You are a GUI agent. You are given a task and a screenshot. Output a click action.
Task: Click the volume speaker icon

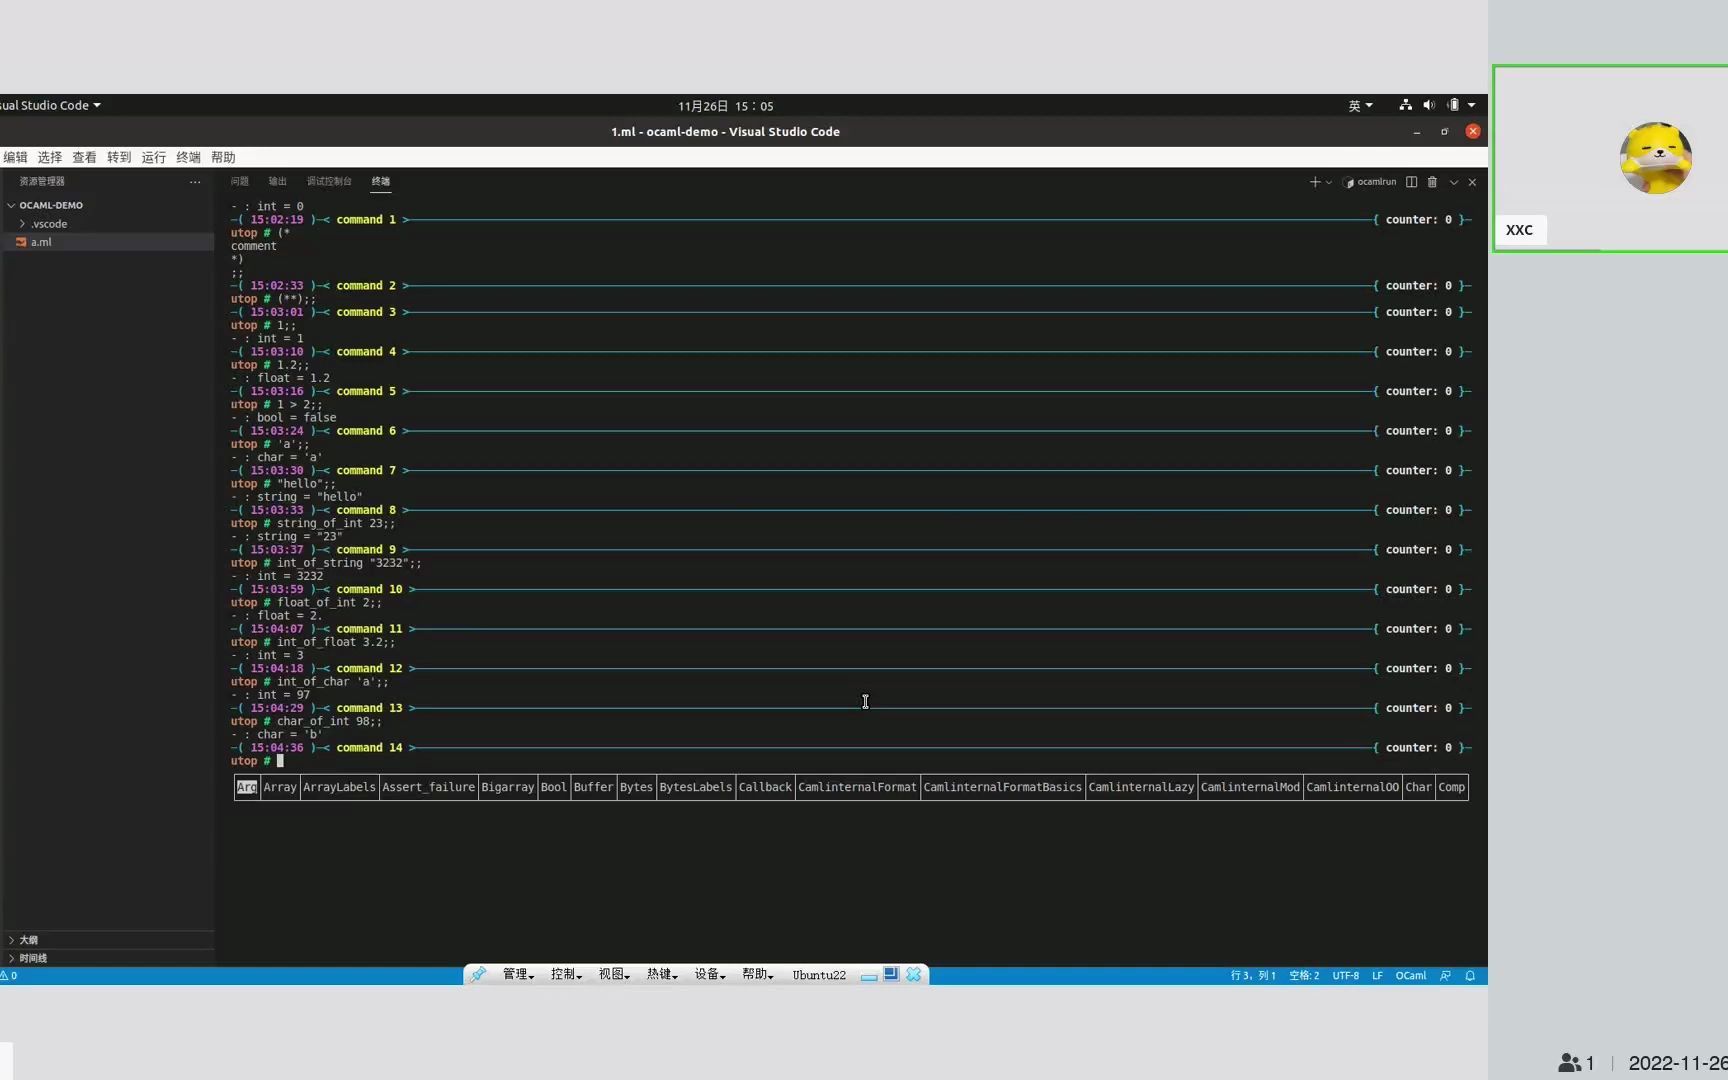click(x=1429, y=105)
